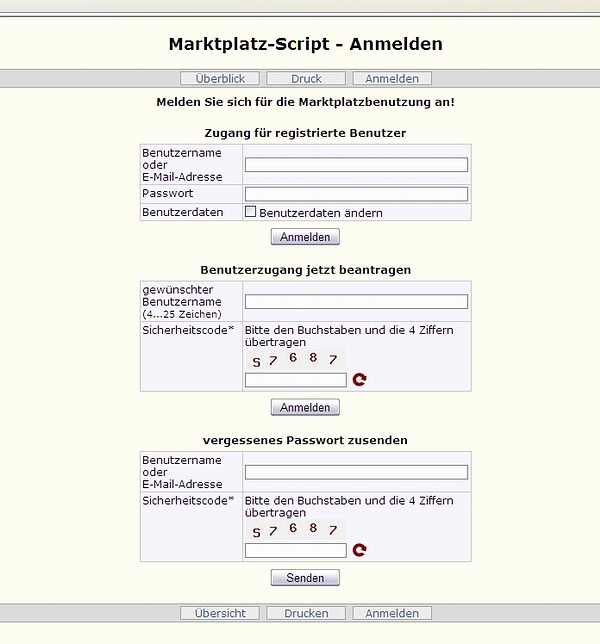Viewport: 600px width, 644px height.
Task: Click 'Anmelden' in the top navigation bar
Action: (x=392, y=78)
